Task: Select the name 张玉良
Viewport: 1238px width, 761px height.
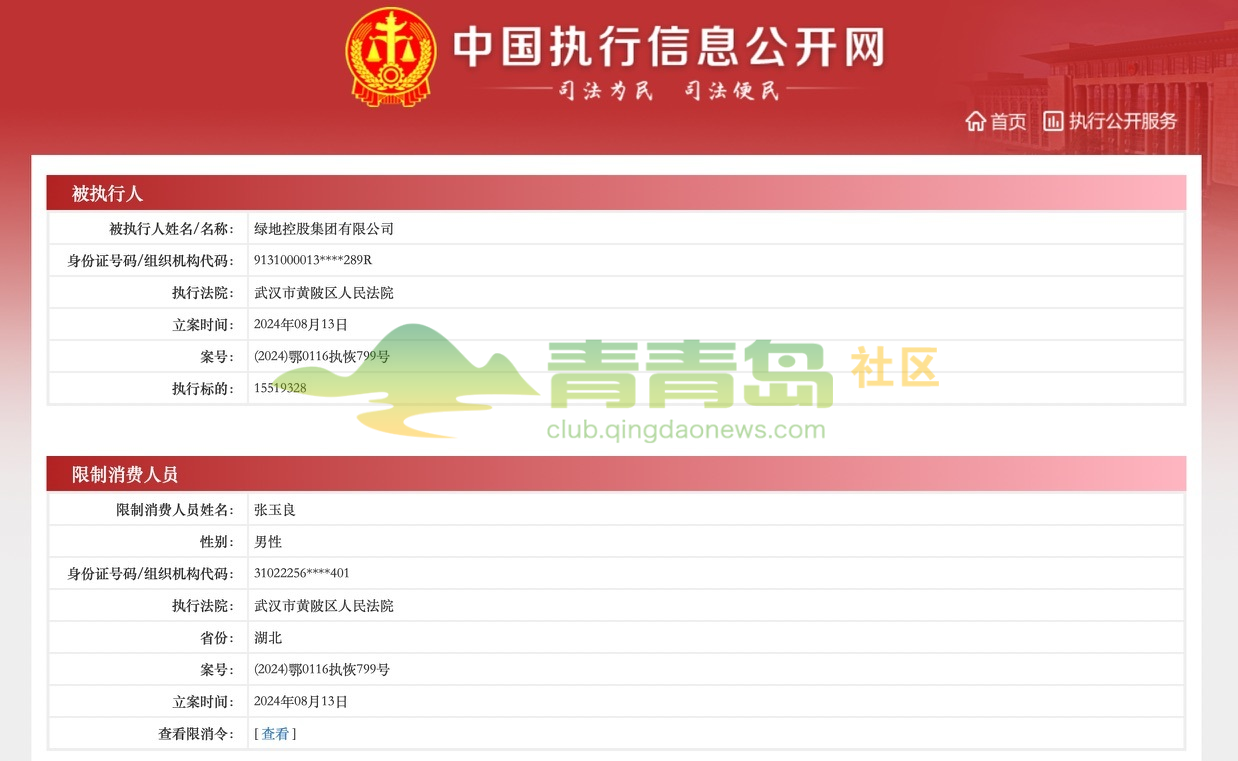Action: [275, 510]
